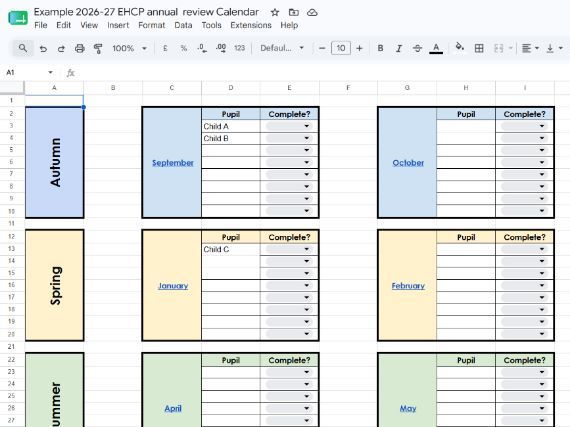
Task: Follow the April link
Action: click(173, 408)
